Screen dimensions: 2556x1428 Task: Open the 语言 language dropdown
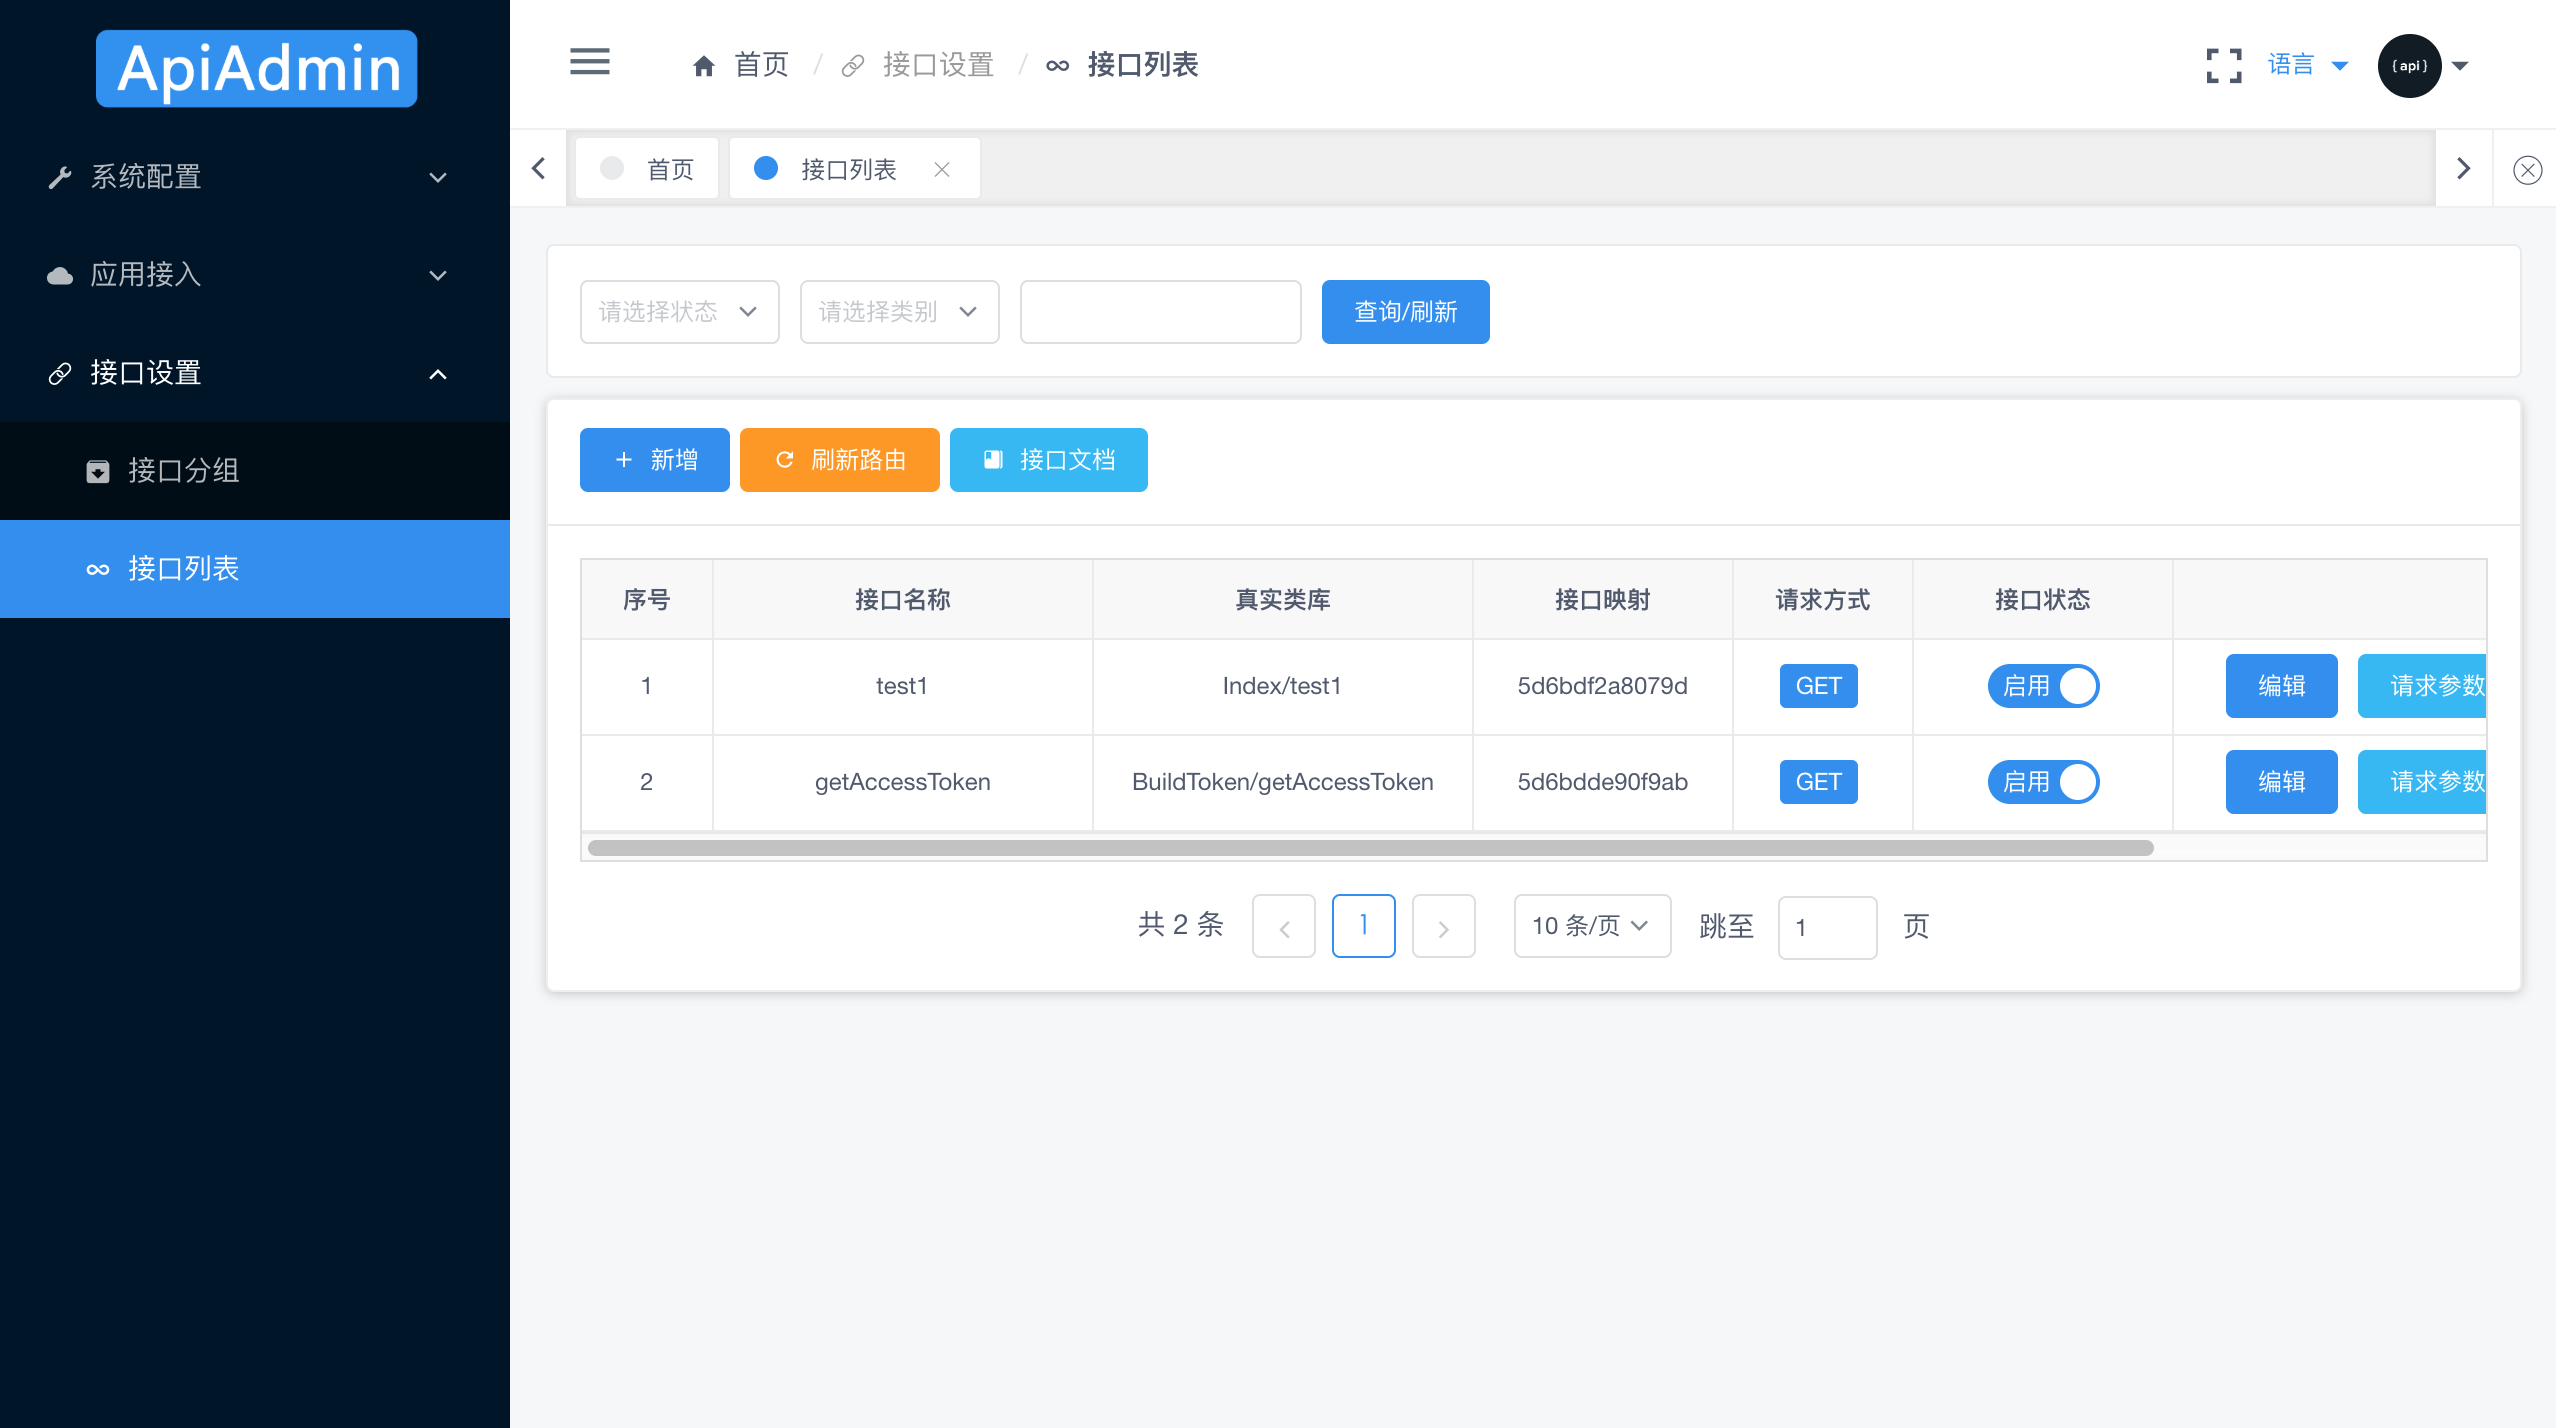coord(2307,66)
